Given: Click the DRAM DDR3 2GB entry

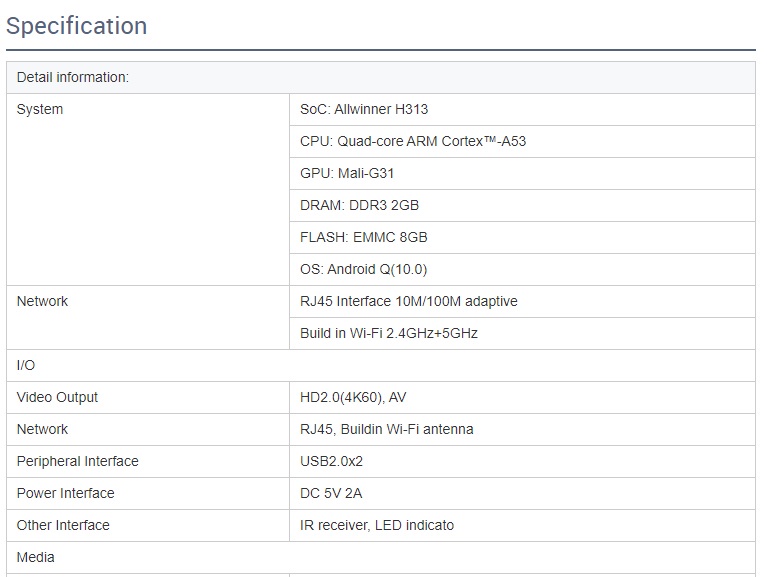Looking at the screenshot, I should click(359, 206).
